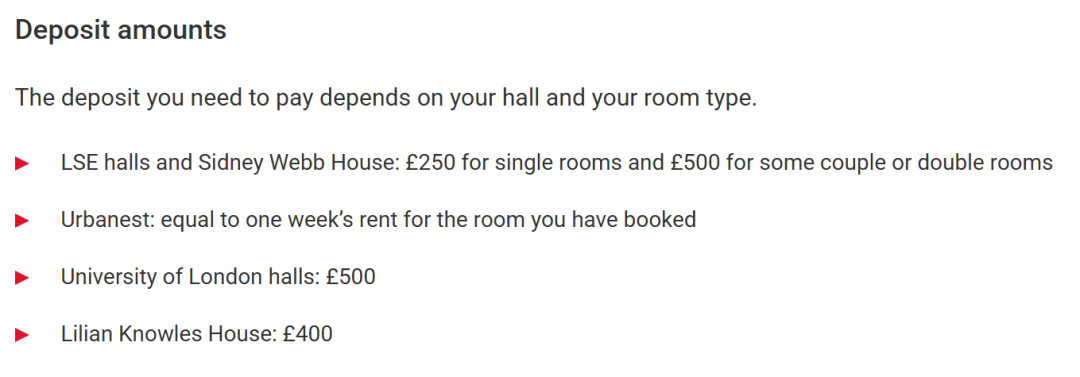
Task: Select the red arrow before University of London halls
Action: tap(23, 278)
